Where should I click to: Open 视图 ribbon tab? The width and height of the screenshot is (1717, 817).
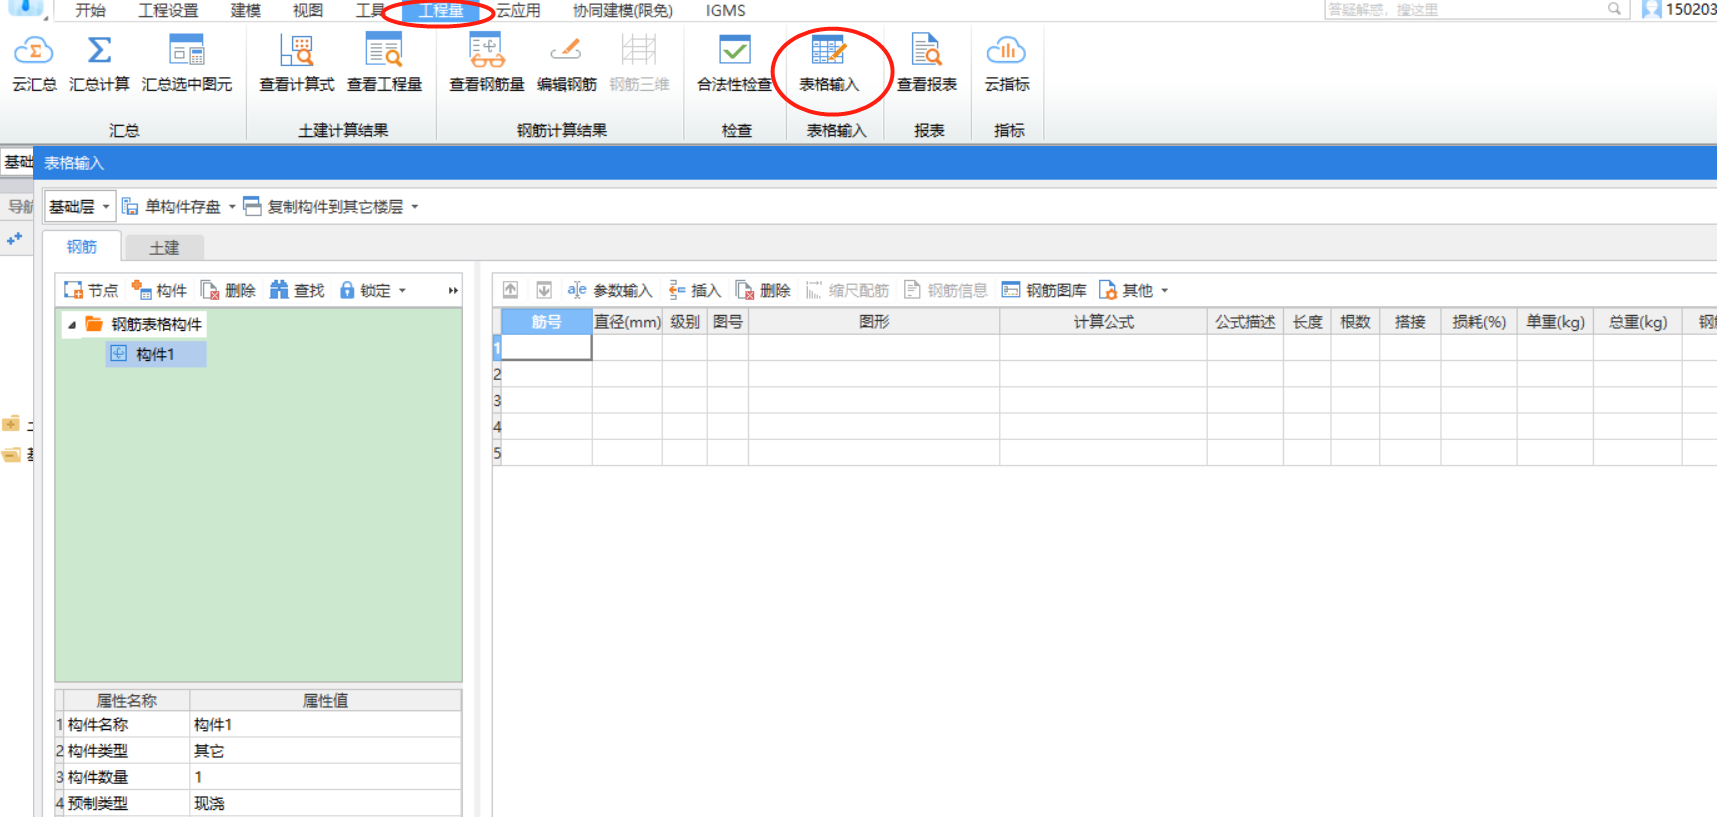click(x=308, y=10)
